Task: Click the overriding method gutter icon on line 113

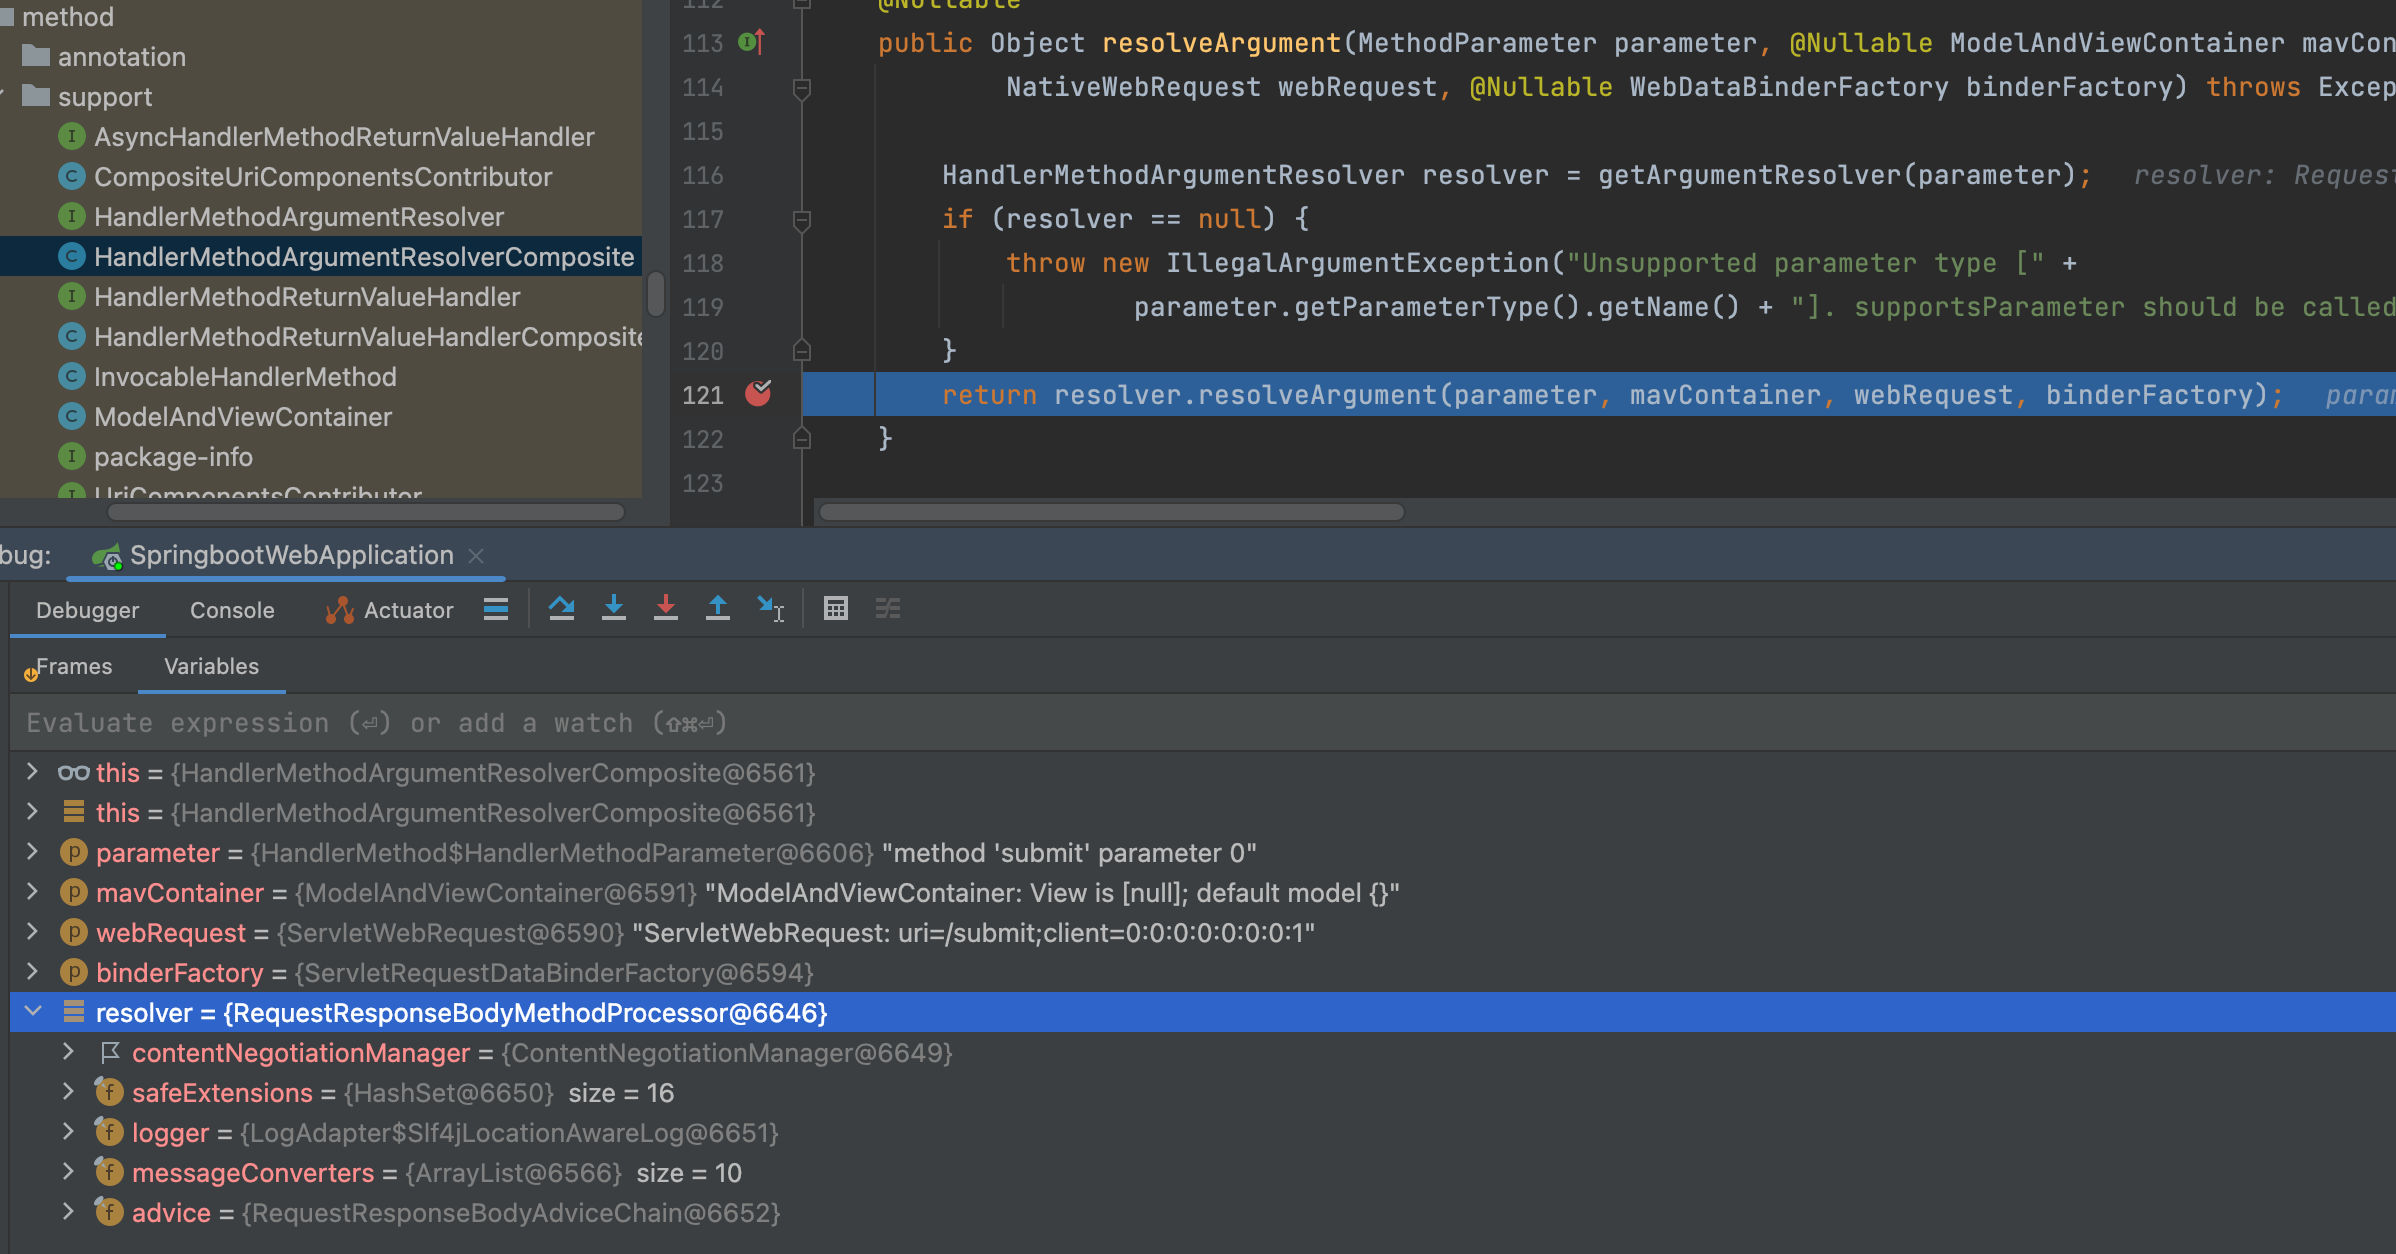Action: [x=751, y=43]
